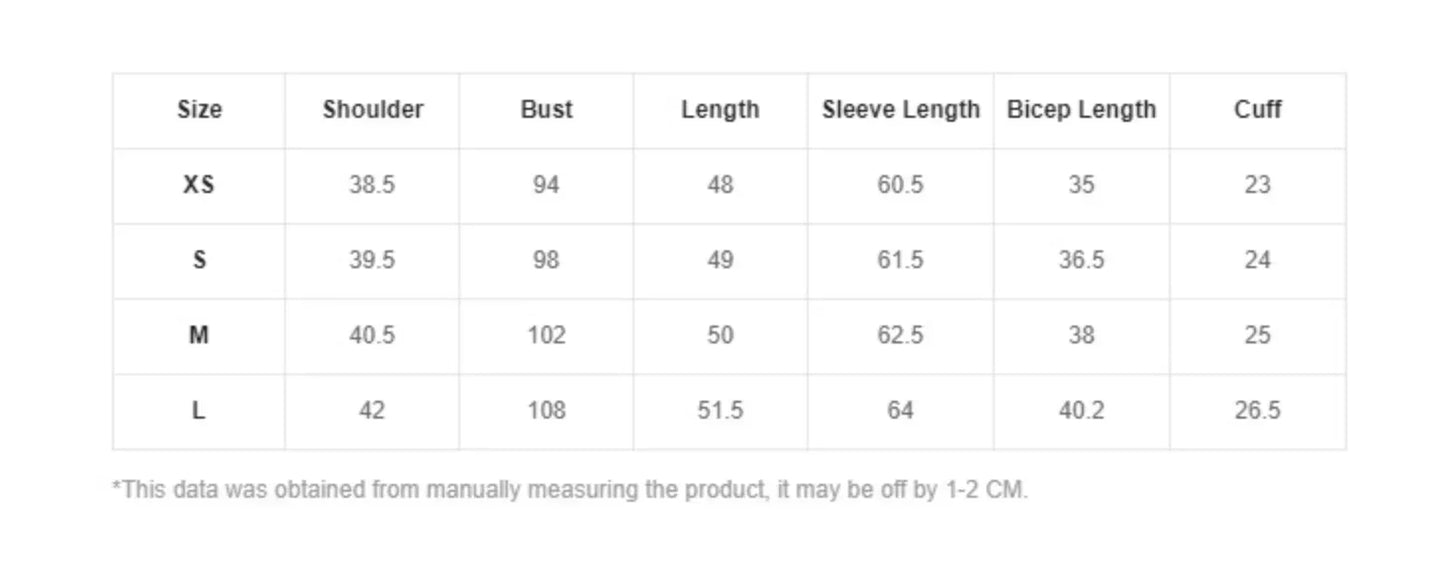Select the length value 51.5
Viewport: 1445px width, 570px height.
(x=720, y=410)
